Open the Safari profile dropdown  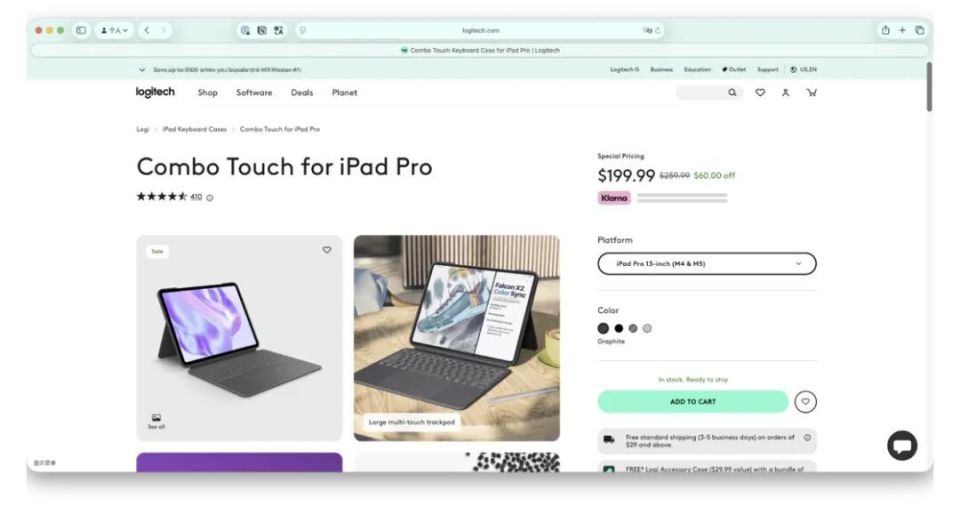pos(114,30)
